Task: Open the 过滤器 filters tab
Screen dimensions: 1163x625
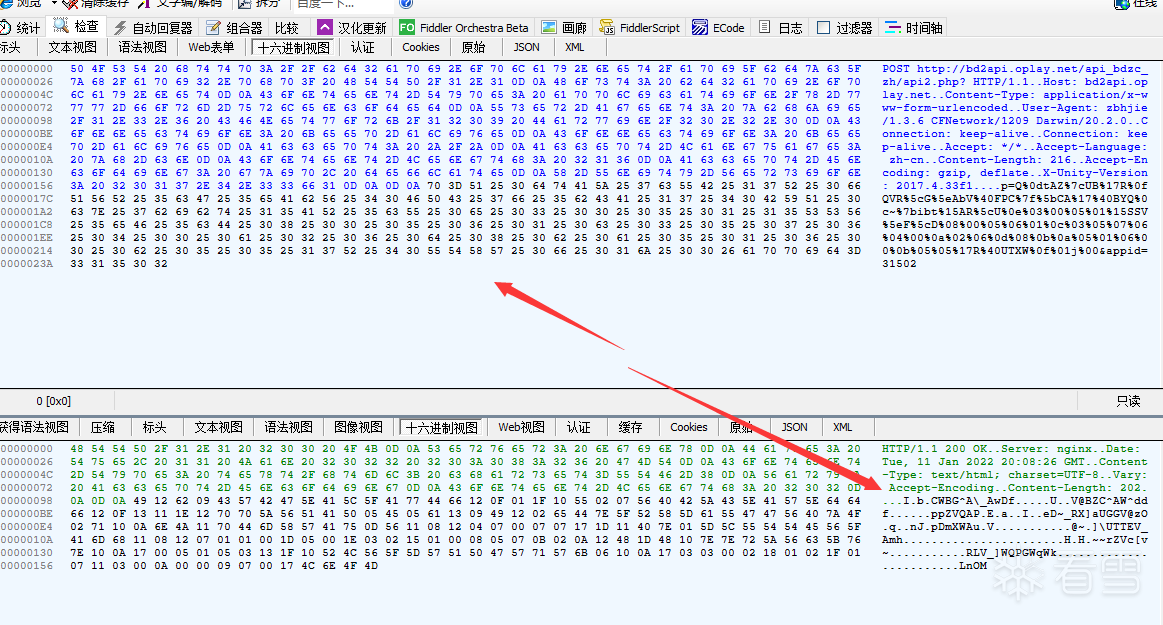Action: click(x=845, y=28)
